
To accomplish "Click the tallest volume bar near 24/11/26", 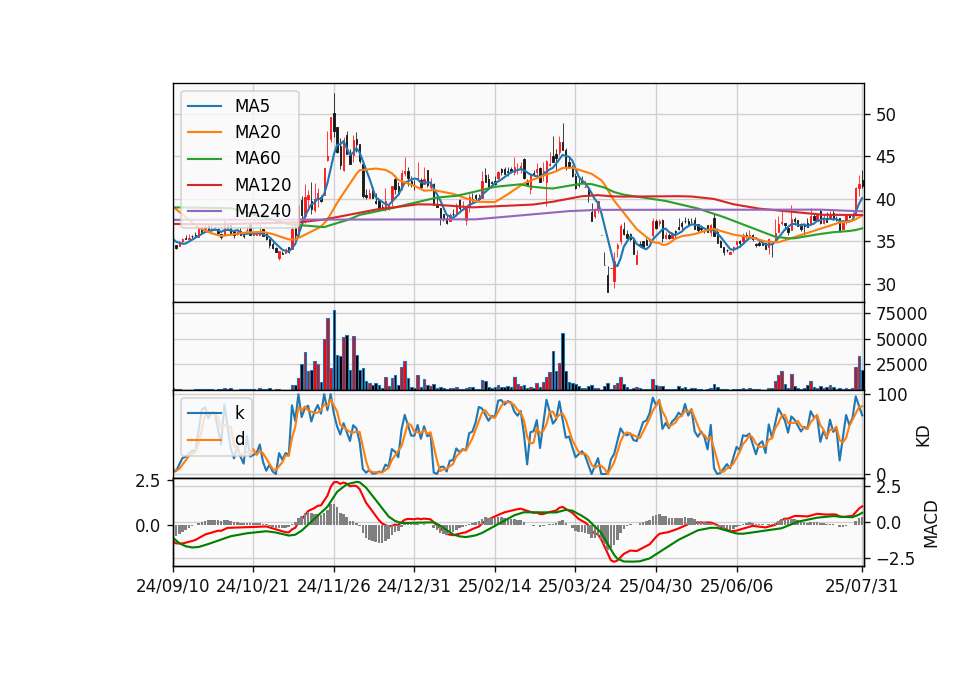I will tap(334, 350).
